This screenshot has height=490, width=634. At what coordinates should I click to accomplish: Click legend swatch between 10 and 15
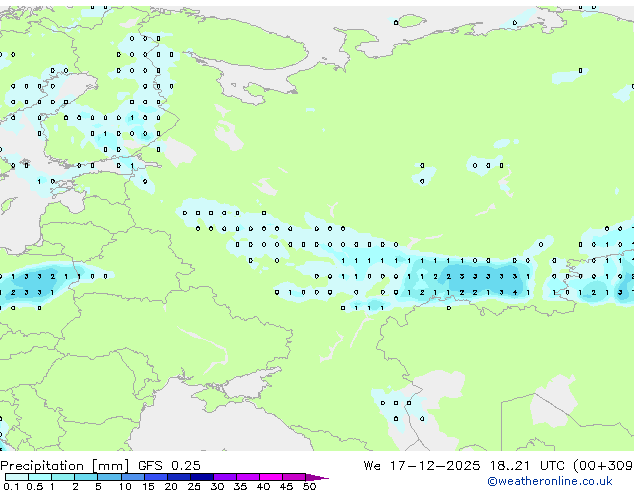[133, 477]
